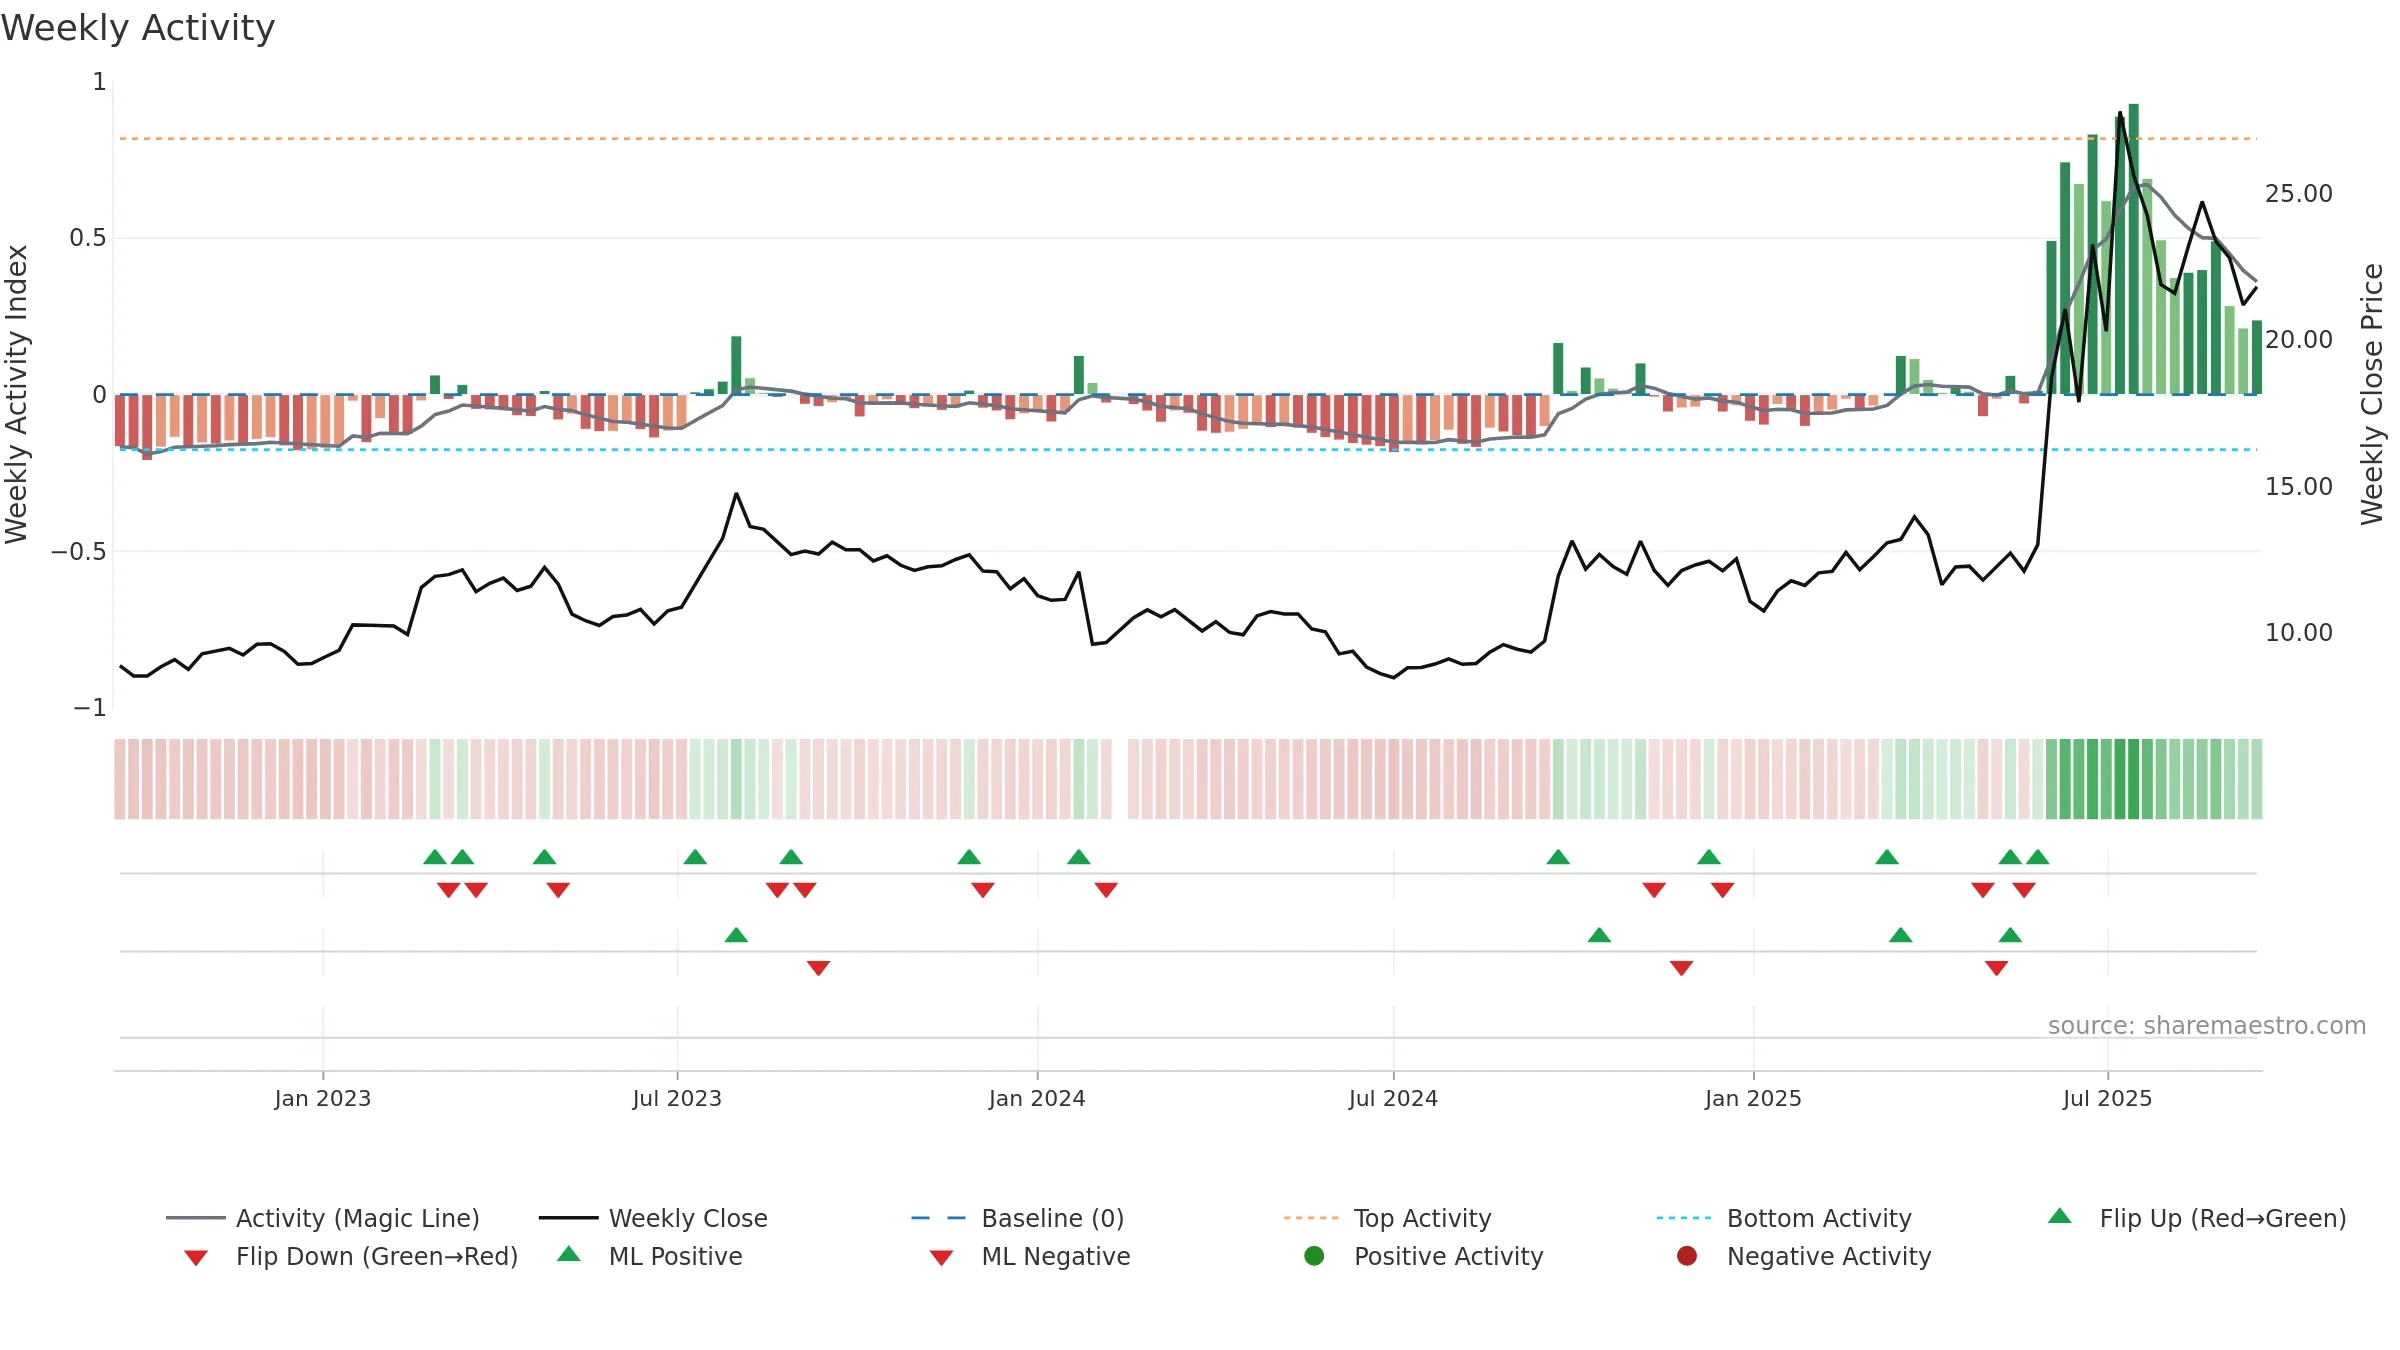2400x1350 pixels.
Task: Click the green activity spike bar after Jul 2023
Action: pos(736,365)
